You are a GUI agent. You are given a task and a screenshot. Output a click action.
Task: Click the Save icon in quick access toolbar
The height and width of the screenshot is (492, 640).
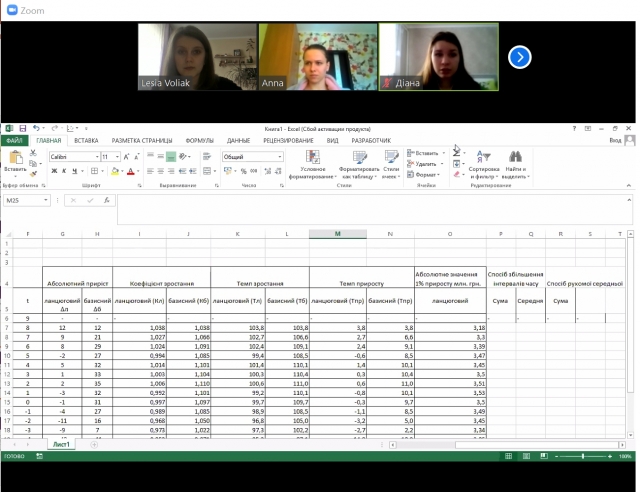(x=20, y=129)
